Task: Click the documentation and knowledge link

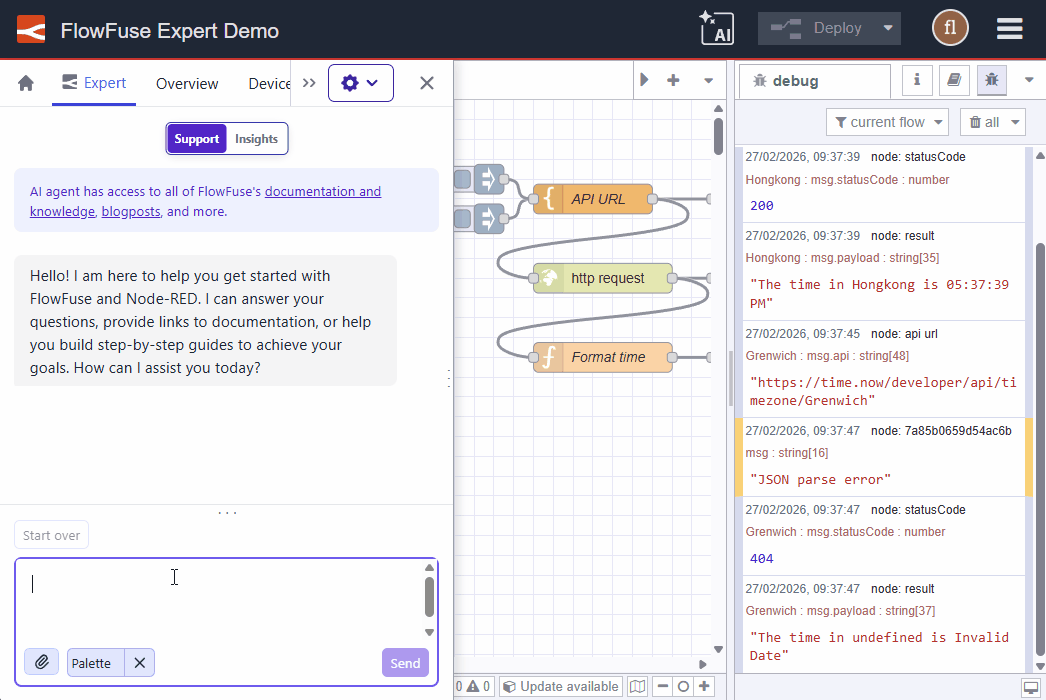Action: 322,190
